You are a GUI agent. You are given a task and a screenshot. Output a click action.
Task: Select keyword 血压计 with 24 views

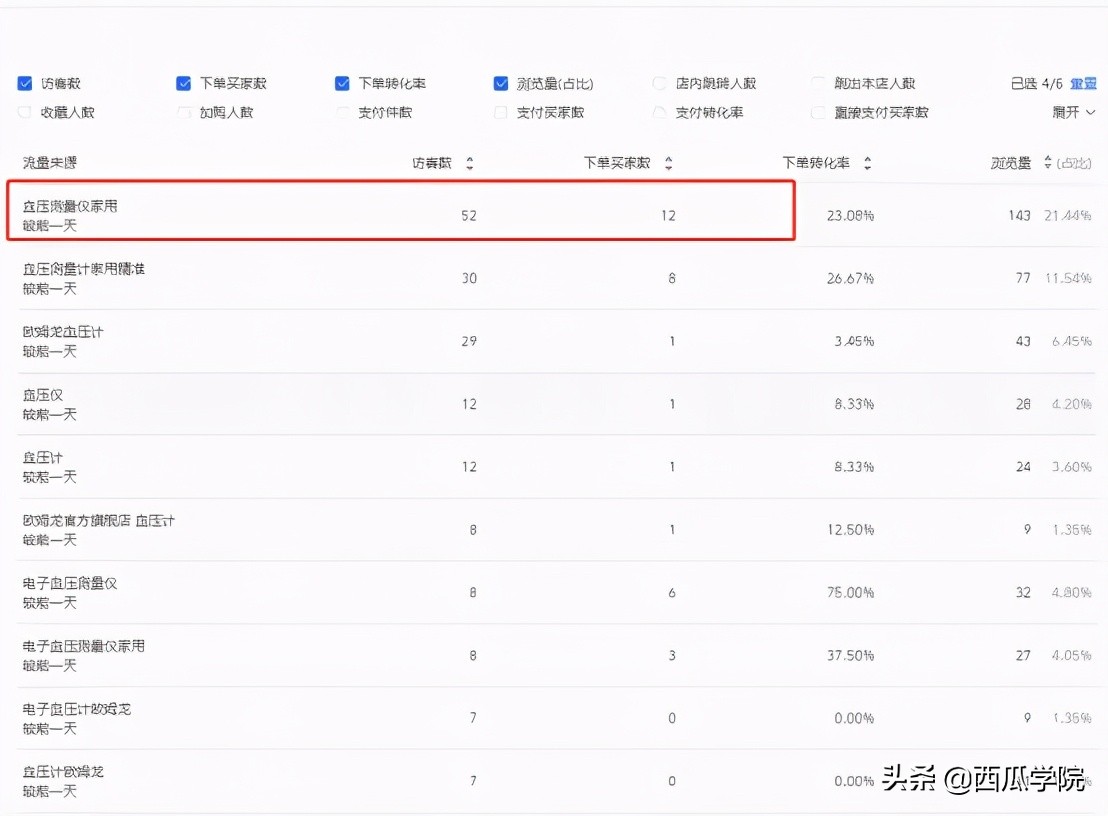click(42, 458)
